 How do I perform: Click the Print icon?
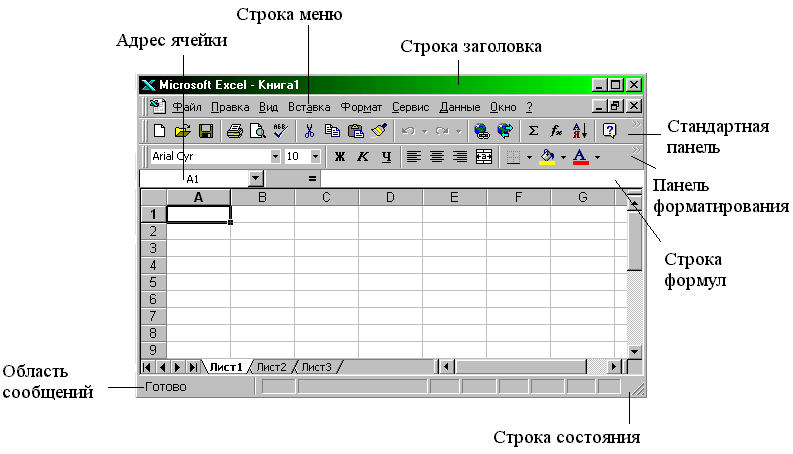pos(234,131)
